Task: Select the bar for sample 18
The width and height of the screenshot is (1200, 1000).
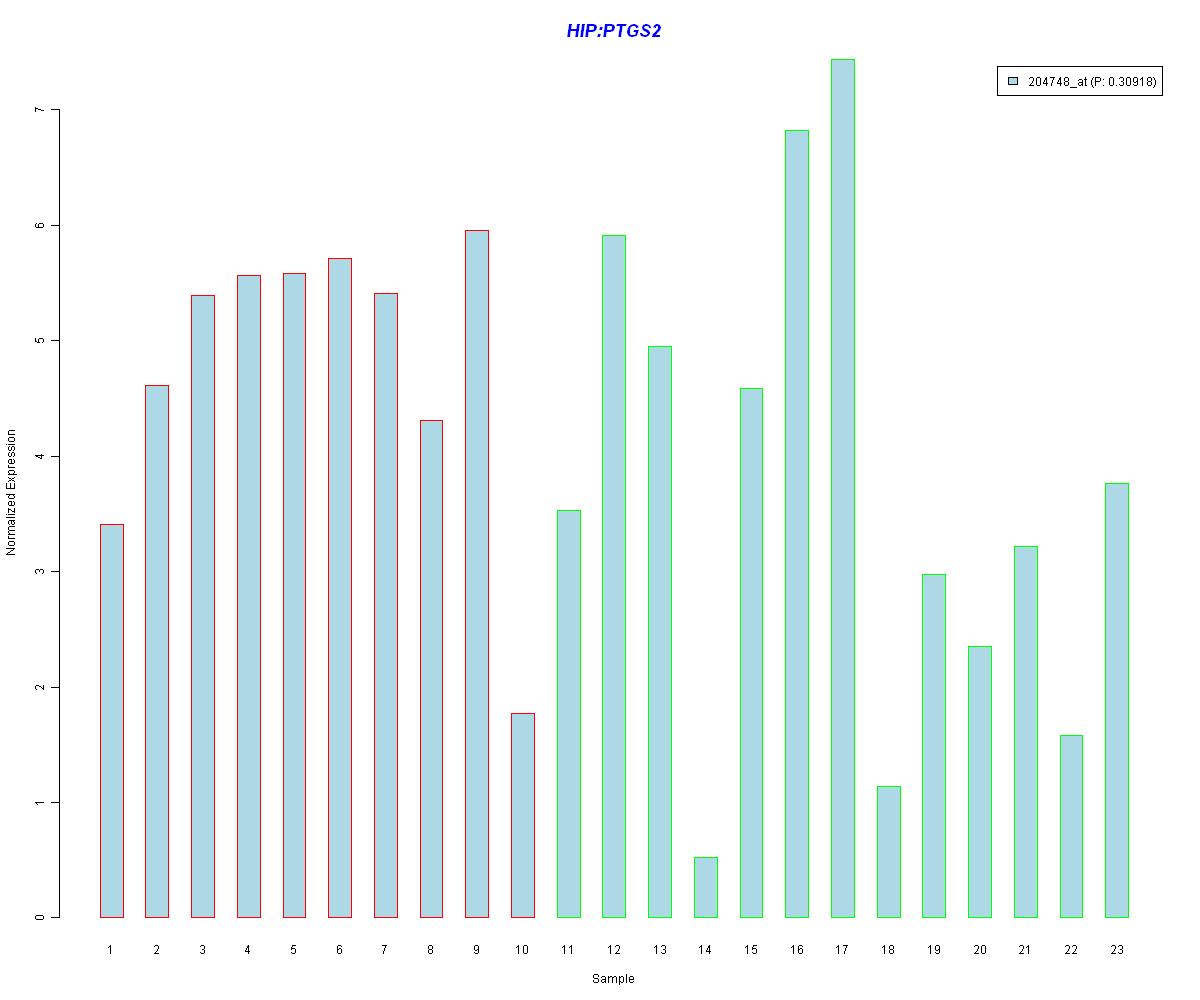Action: 888,851
